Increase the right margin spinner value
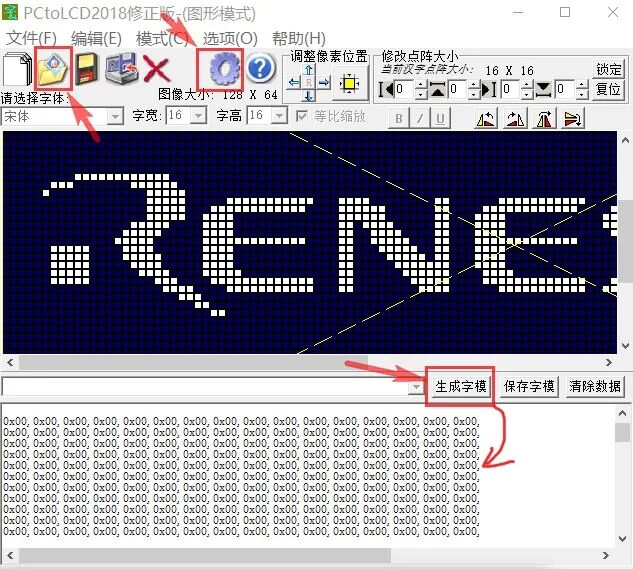 (x=527, y=84)
